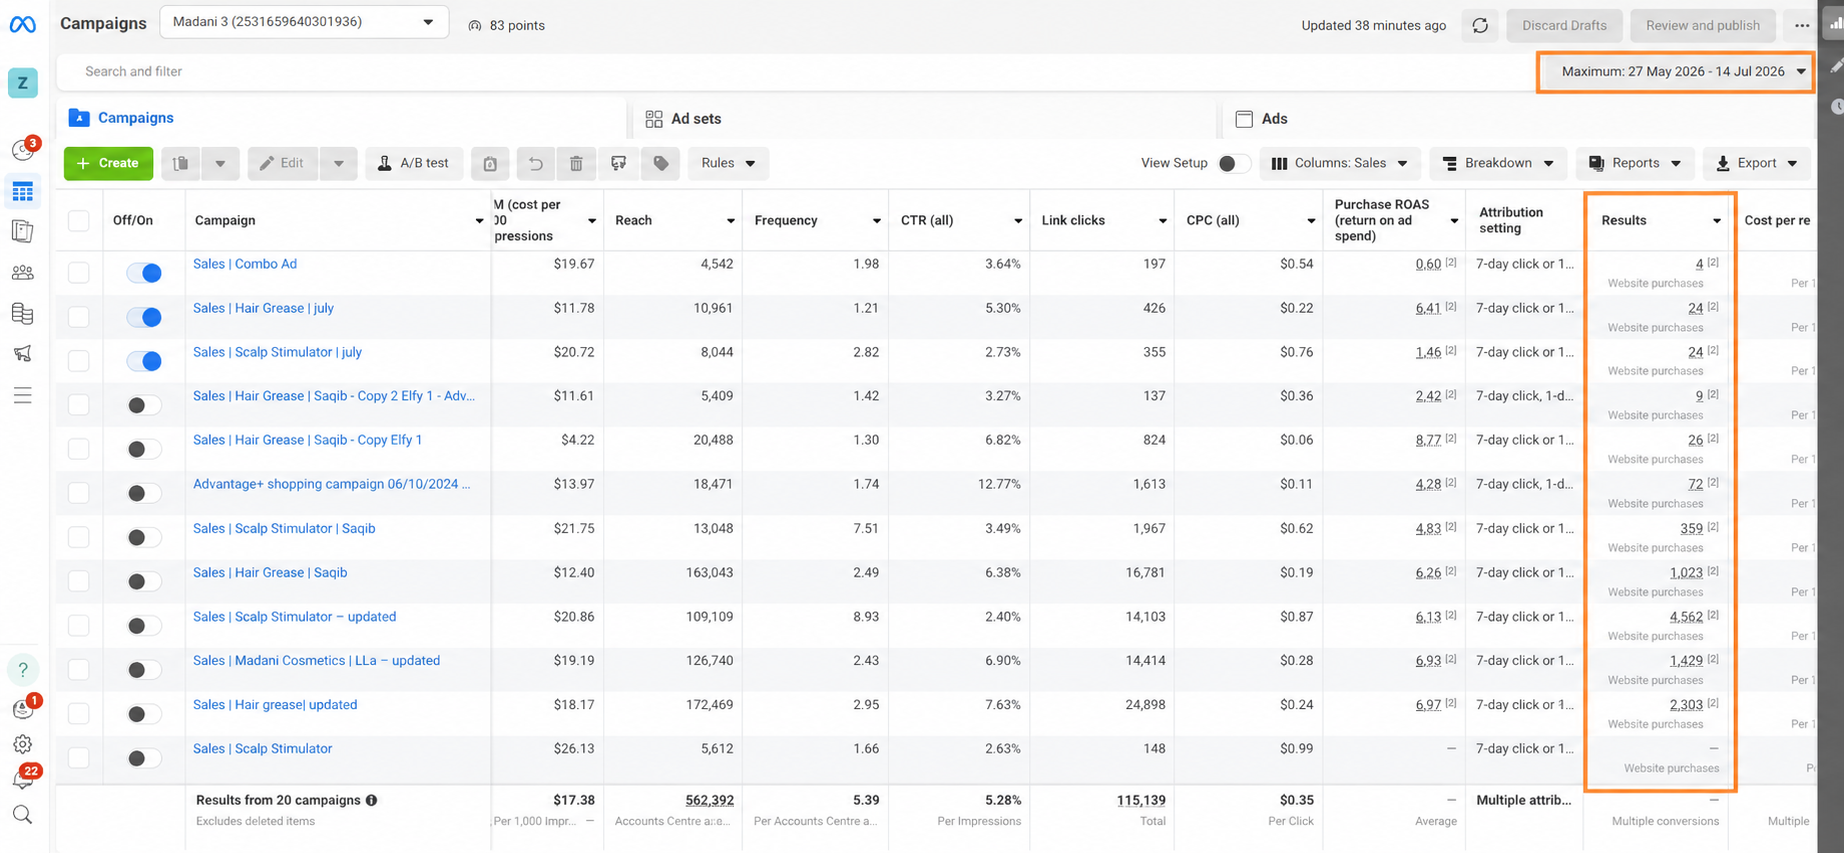Check the Advantage+ shopping campaign row checkbox
The height and width of the screenshot is (853, 1844).
78,493
